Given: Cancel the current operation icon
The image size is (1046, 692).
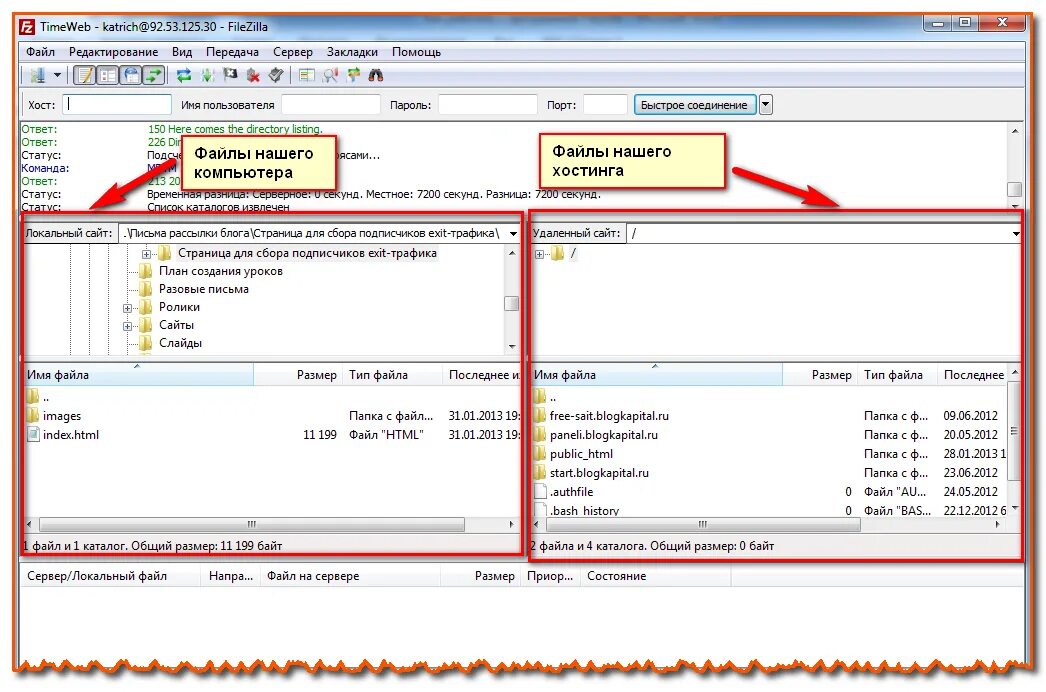Looking at the screenshot, I should point(230,75).
